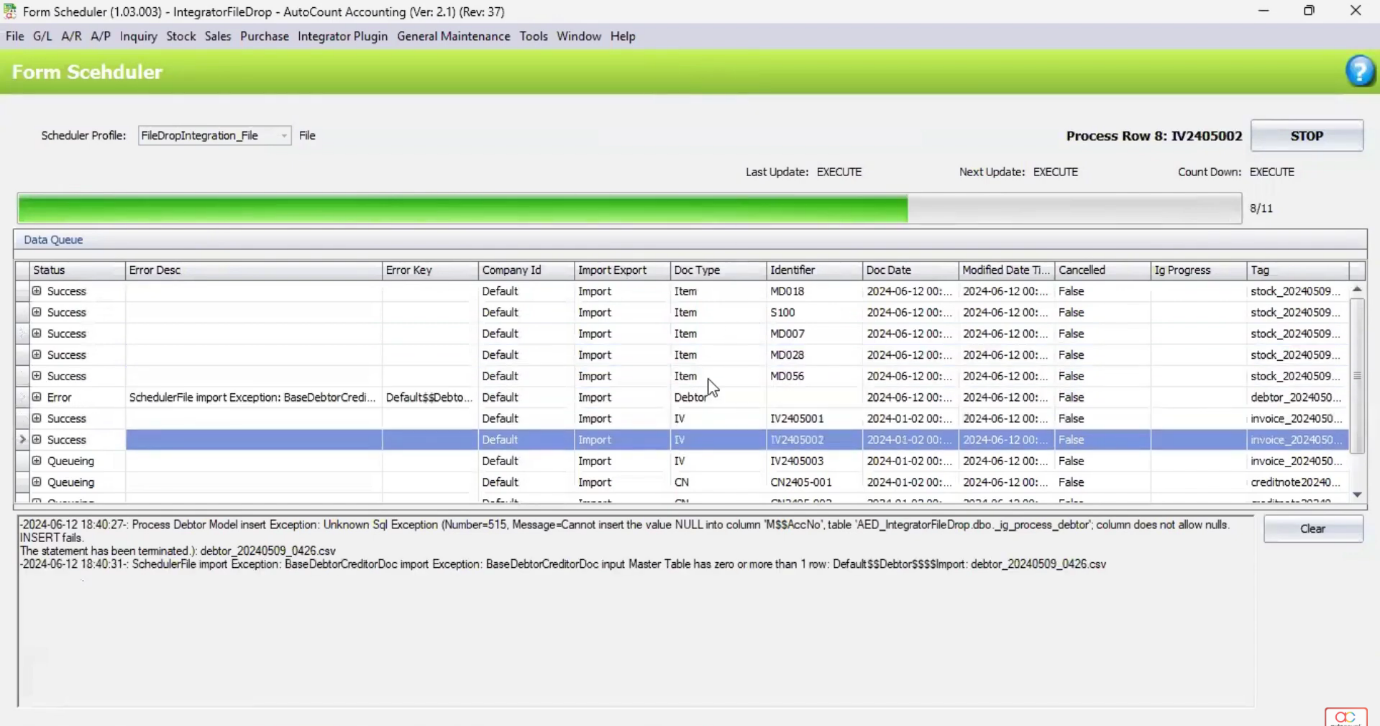Viewport: 1380px width, 726px height.
Task: Open the General Maintenance menu
Action: pos(453,36)
